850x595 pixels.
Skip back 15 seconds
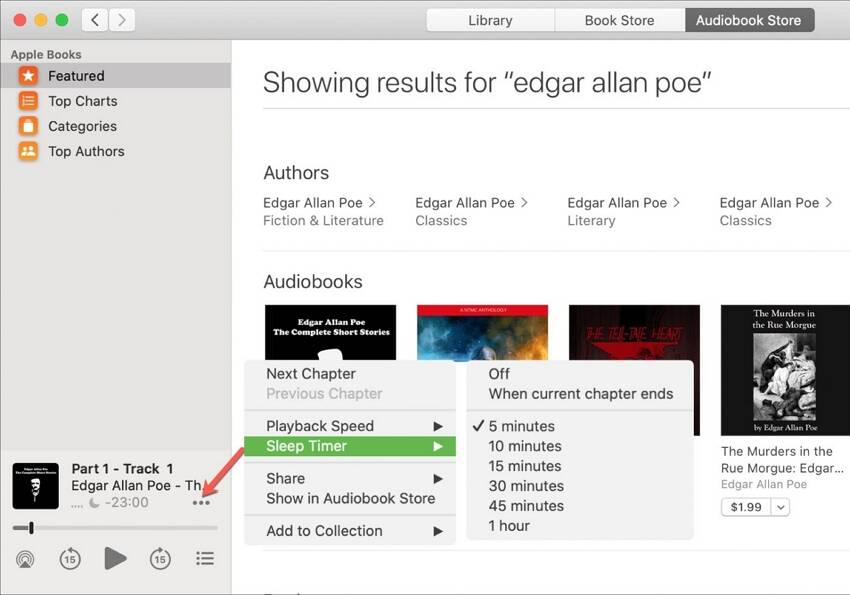coord(70,559)
